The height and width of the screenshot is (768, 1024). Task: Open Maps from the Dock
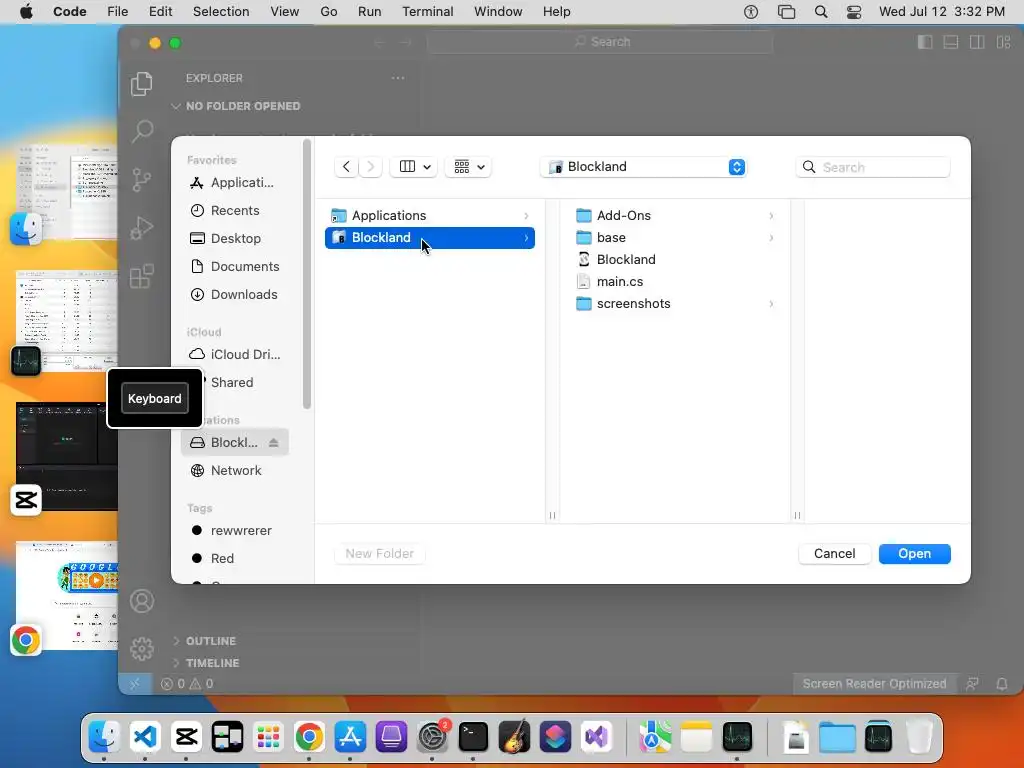point(655,737)
